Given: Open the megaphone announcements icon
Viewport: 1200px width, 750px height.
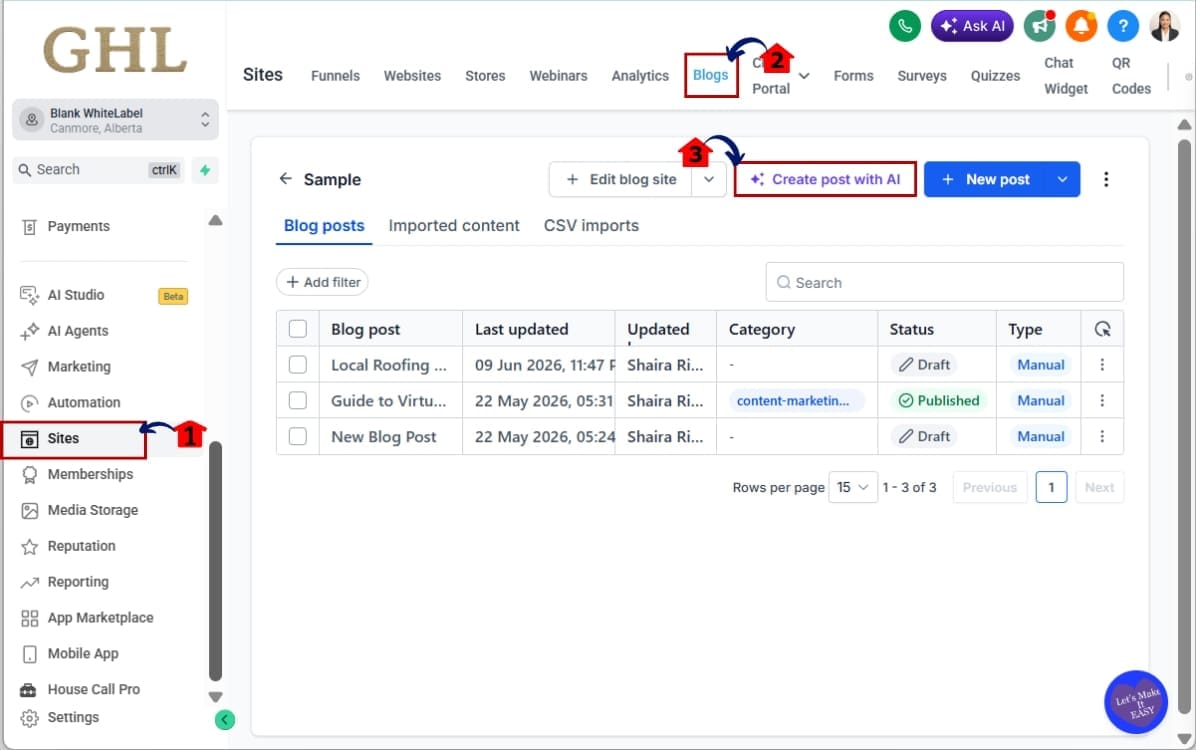Looking at the screenshot, I should pos(1040,26).
